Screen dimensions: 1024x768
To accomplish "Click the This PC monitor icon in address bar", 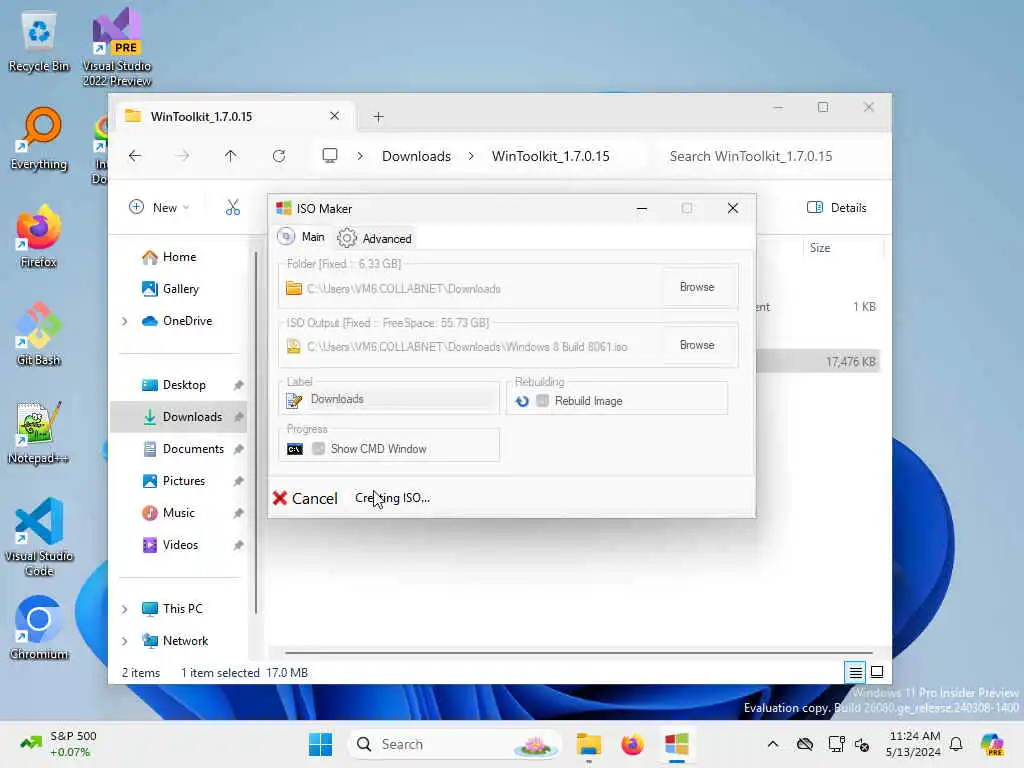I will coord(330,156).
